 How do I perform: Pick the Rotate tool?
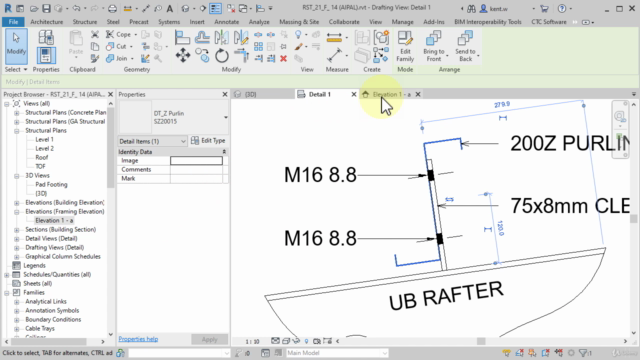pos(222,55)
